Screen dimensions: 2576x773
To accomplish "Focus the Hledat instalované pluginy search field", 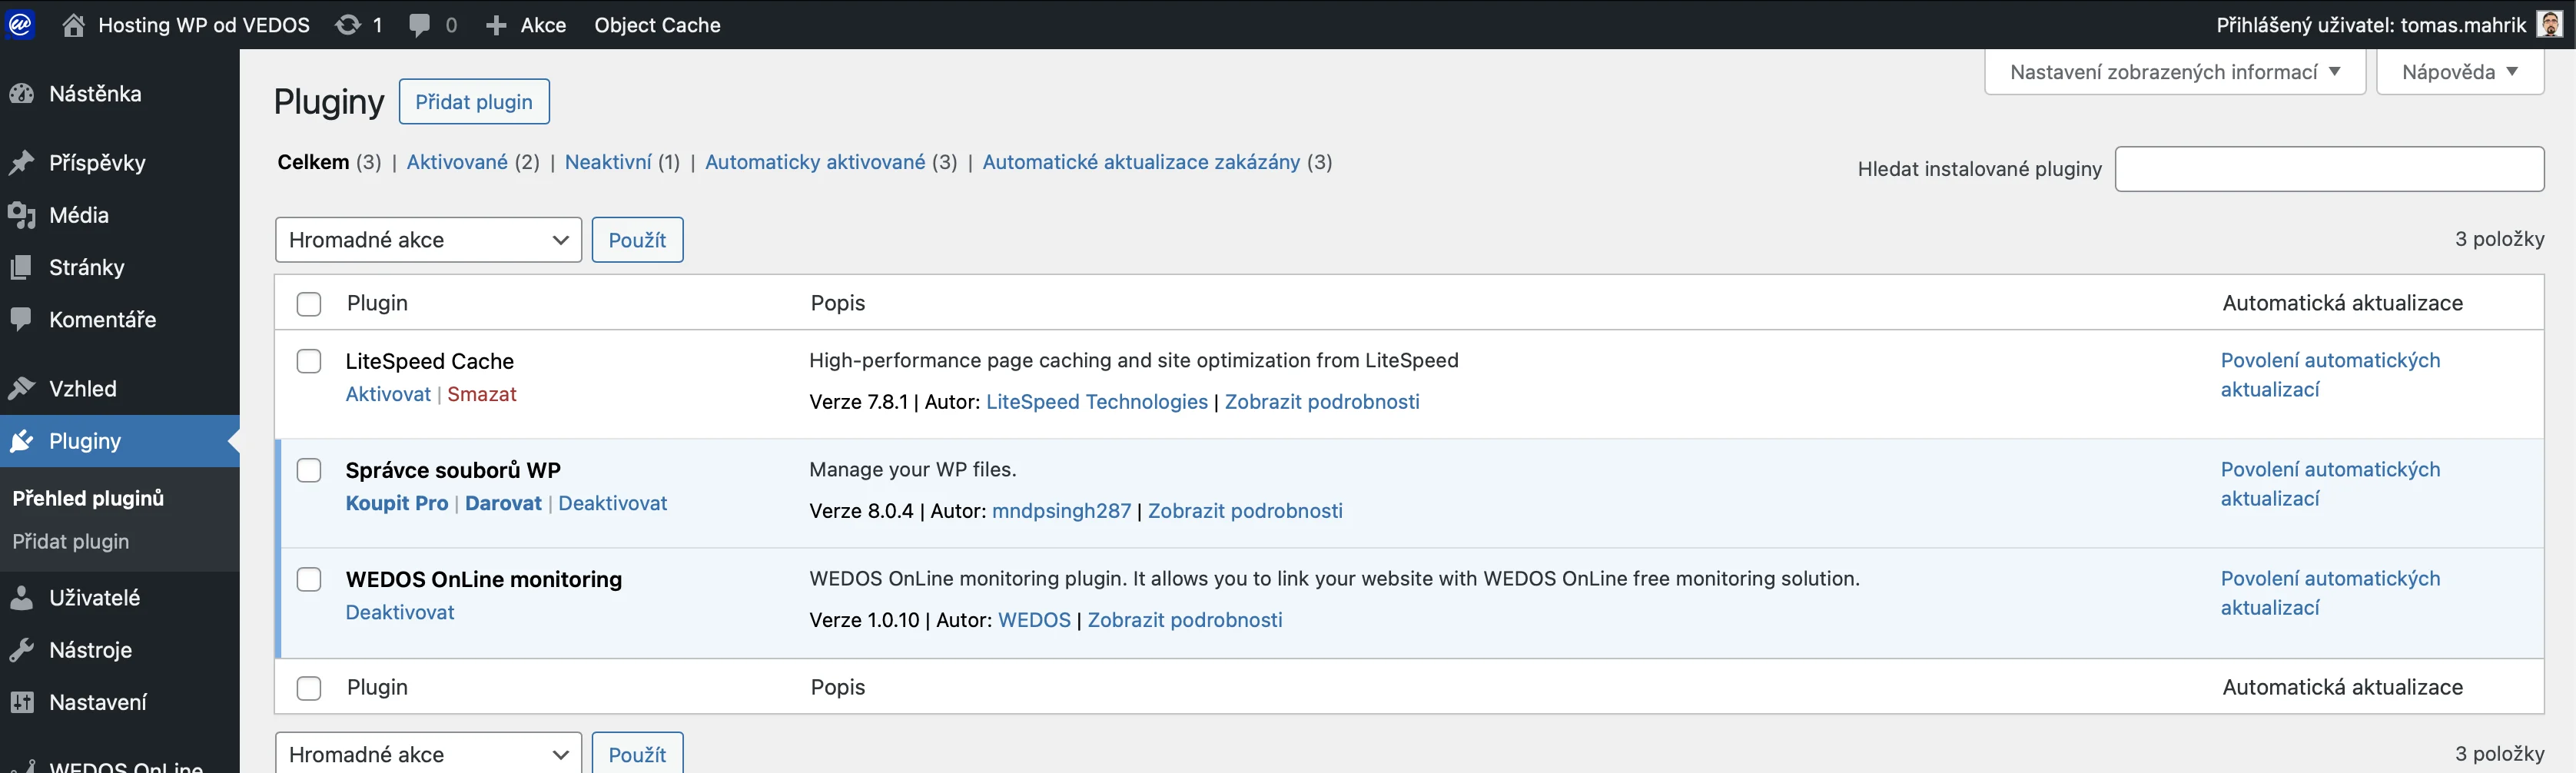I will [2329, 169].
